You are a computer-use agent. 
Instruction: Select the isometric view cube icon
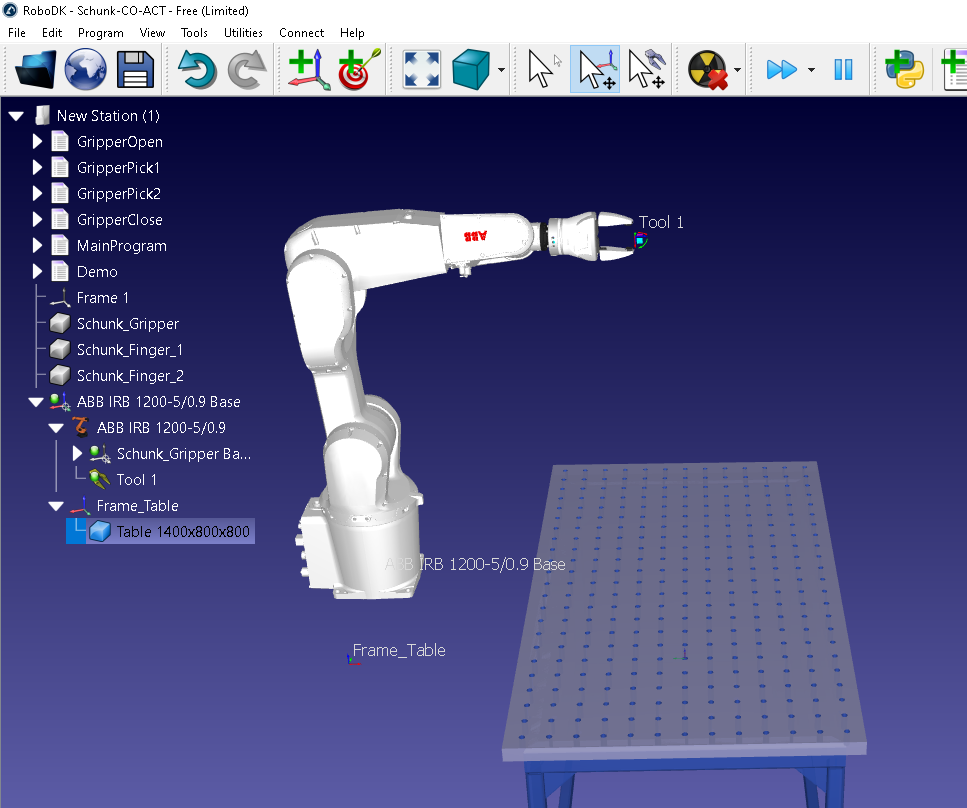click(471, 69)
